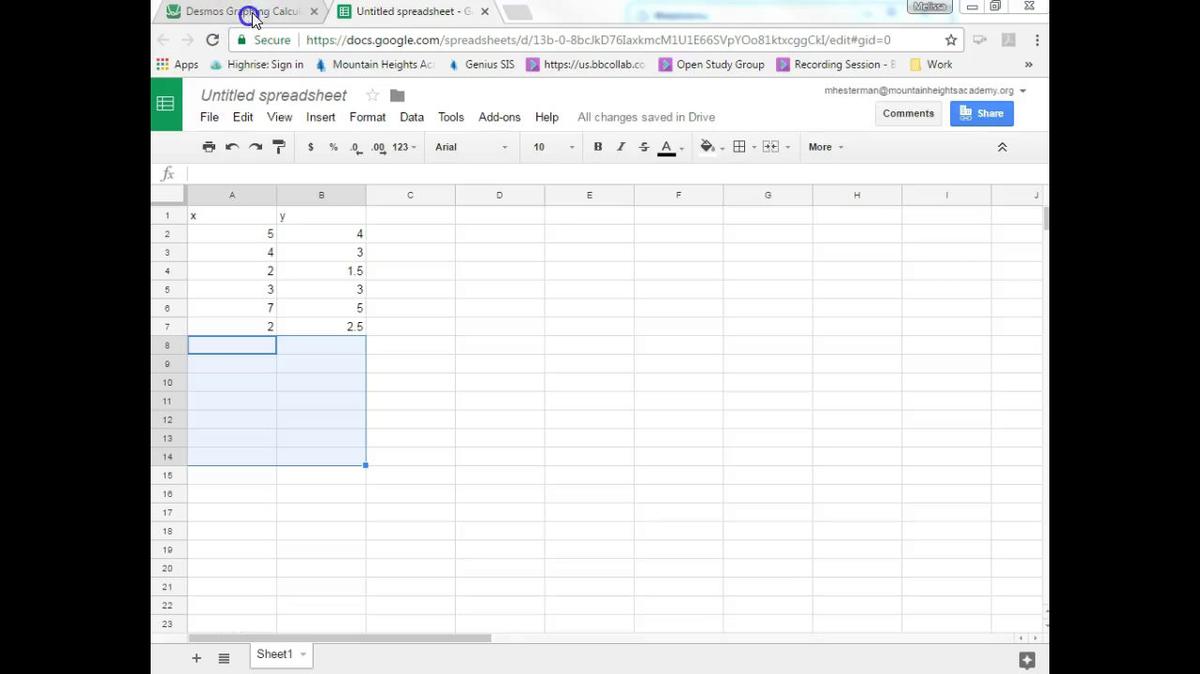Add a new sheet with plus

pos(196,658)
